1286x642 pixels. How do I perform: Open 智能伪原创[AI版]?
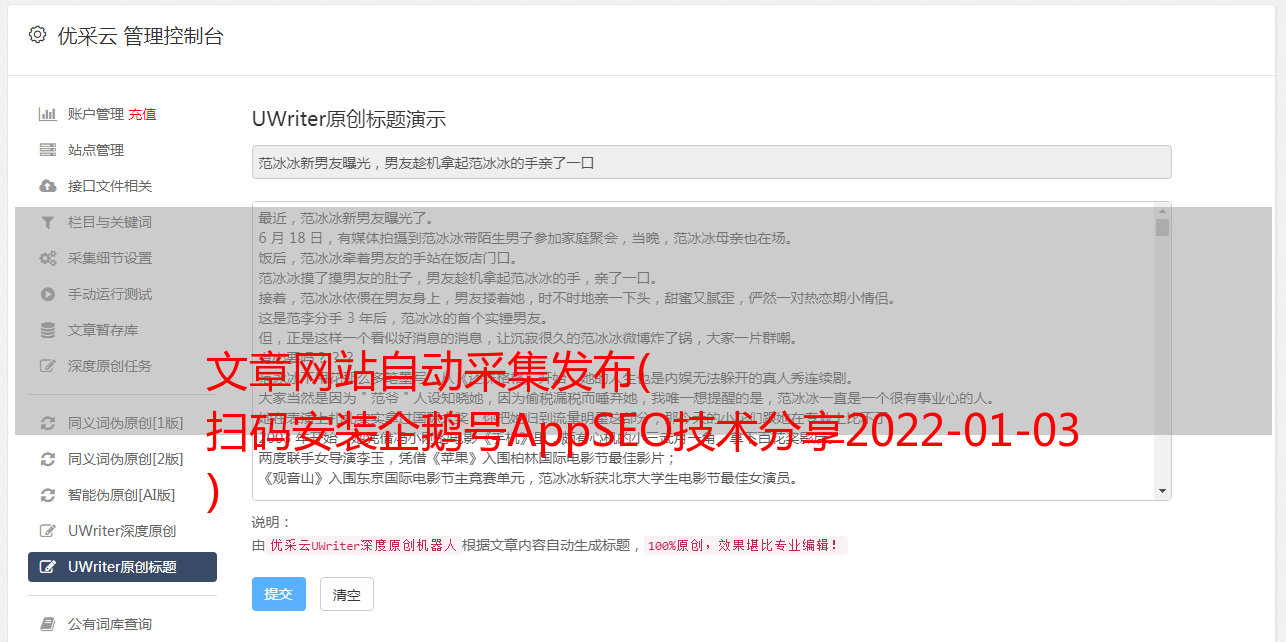(x=122, y=495)
